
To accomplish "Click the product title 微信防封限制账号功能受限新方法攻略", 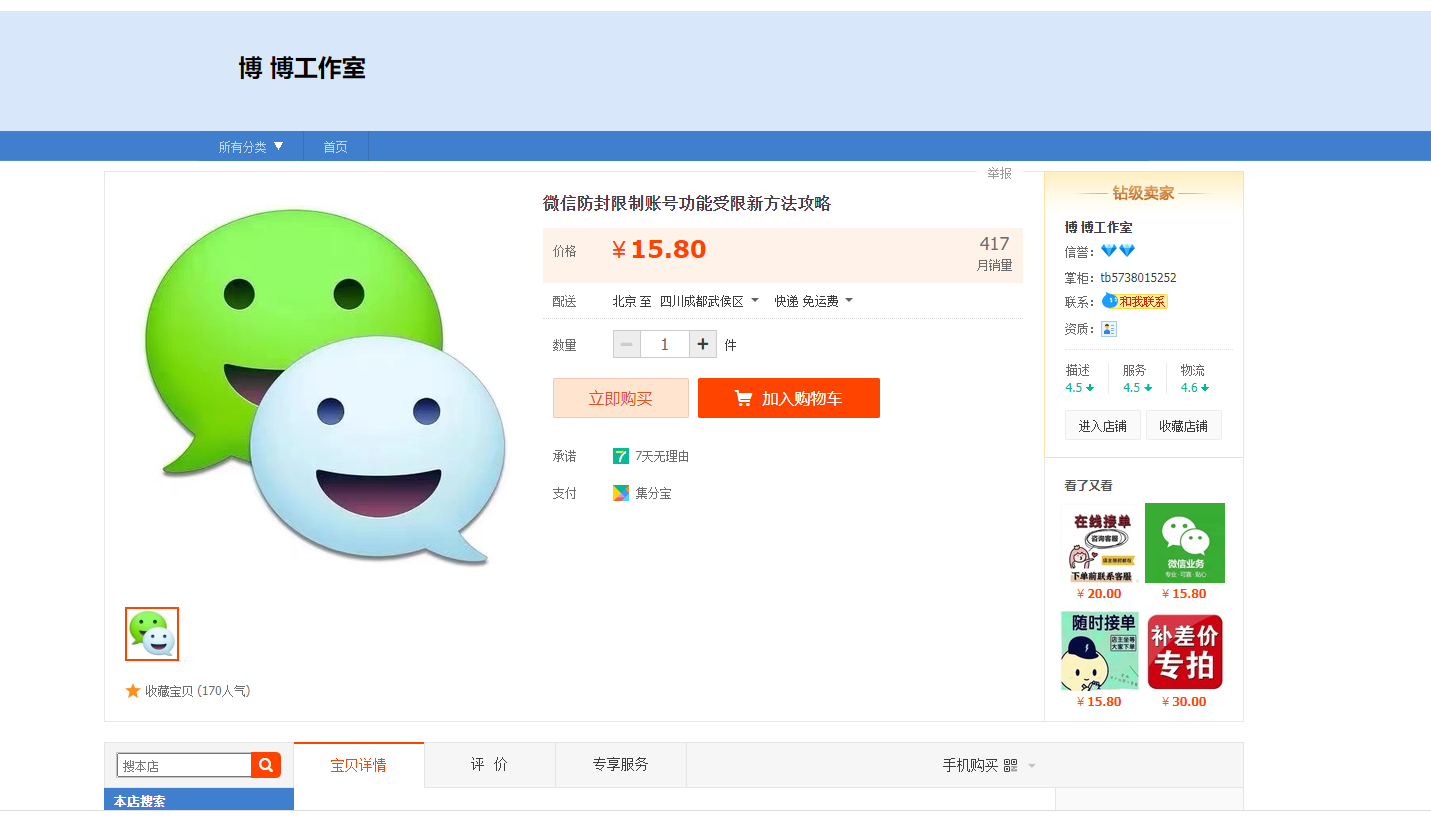I will pos(687,204).
